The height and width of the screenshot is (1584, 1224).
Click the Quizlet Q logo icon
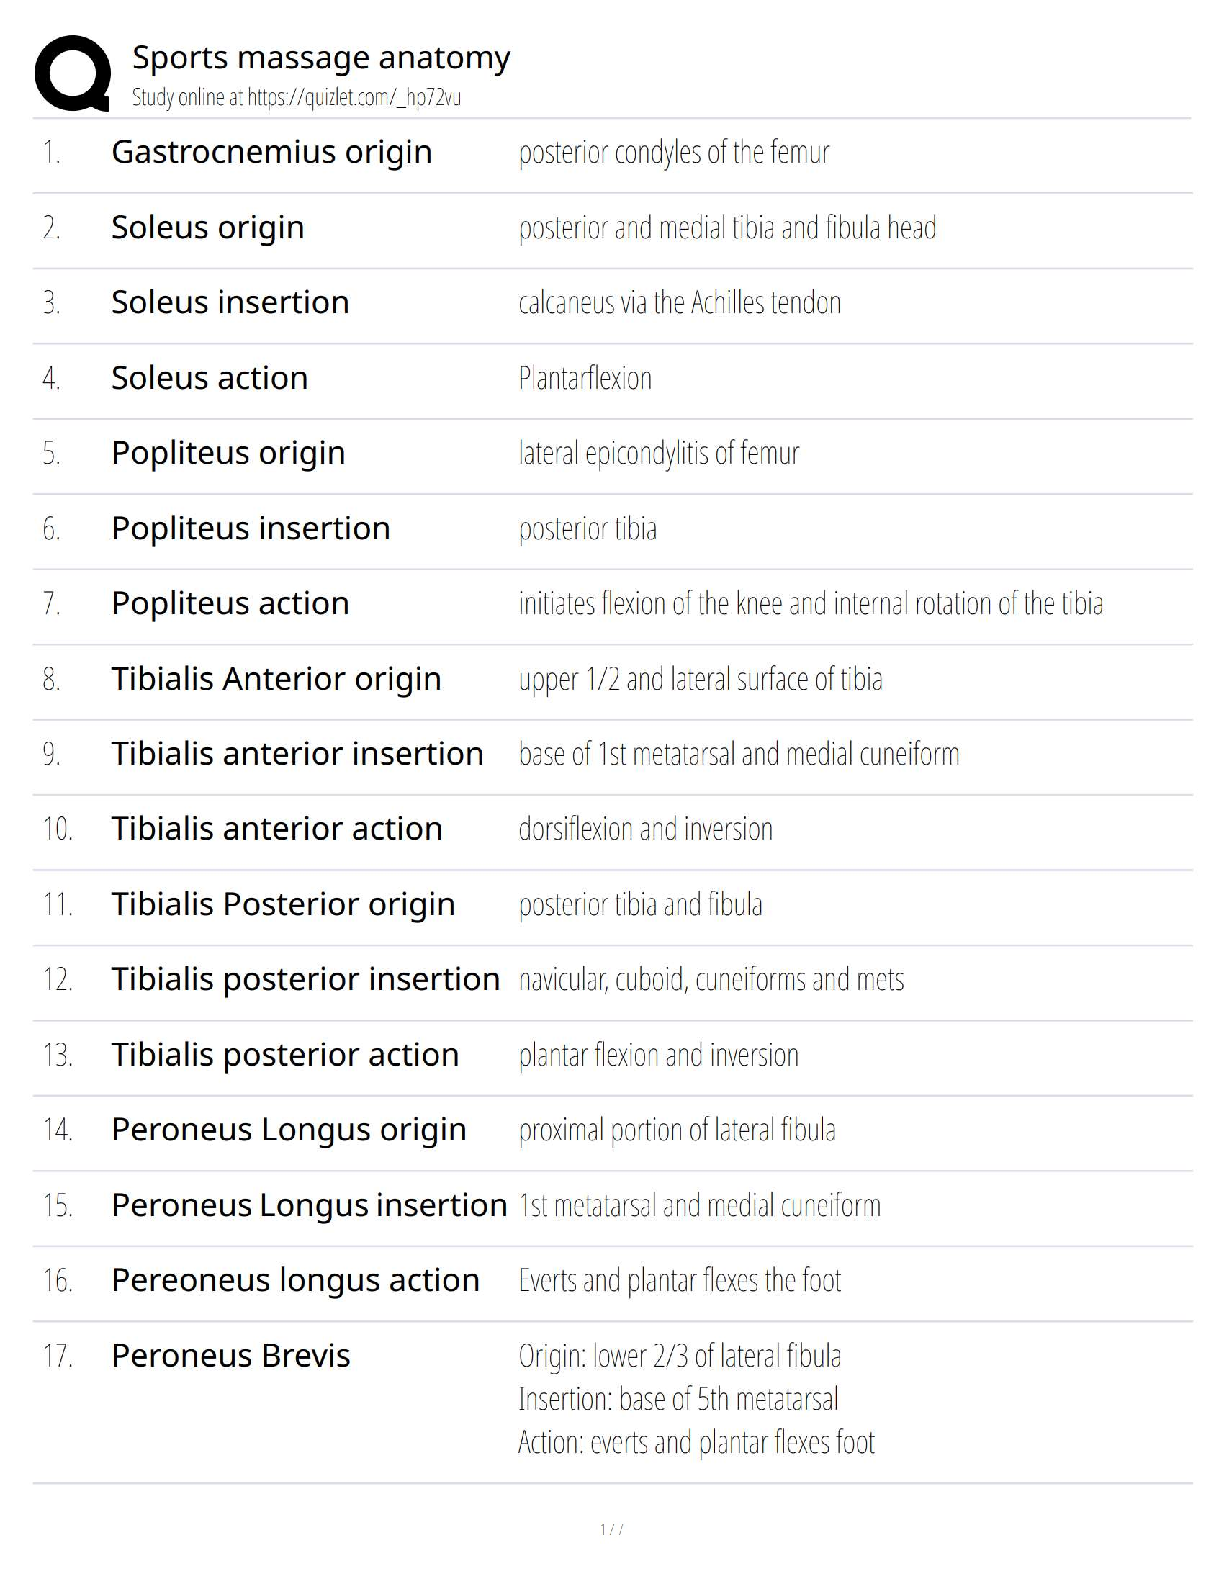point(72,73)
